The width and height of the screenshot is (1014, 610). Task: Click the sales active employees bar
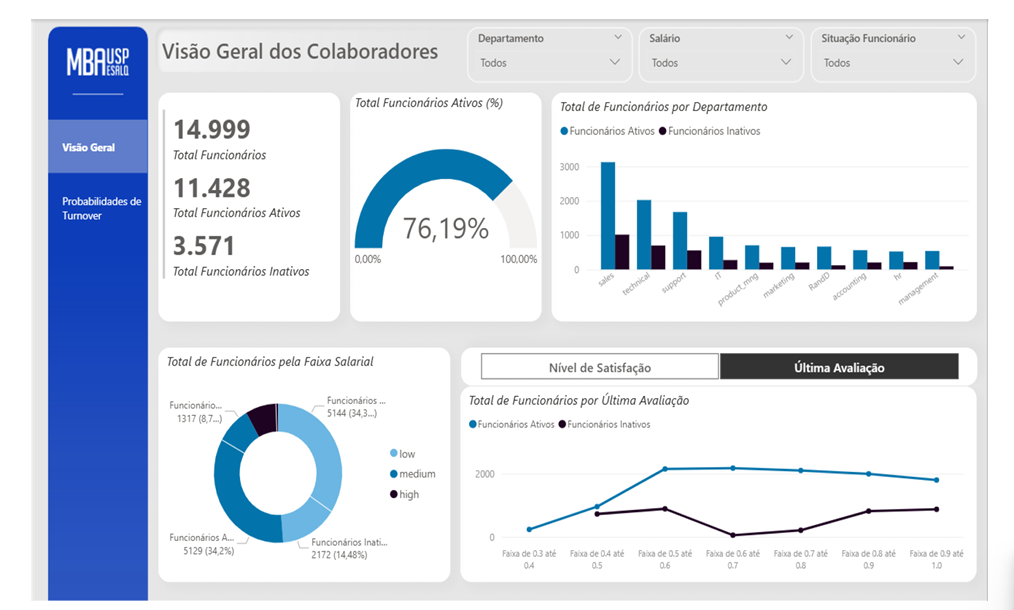pyautogui.click(x=608, y=215)
